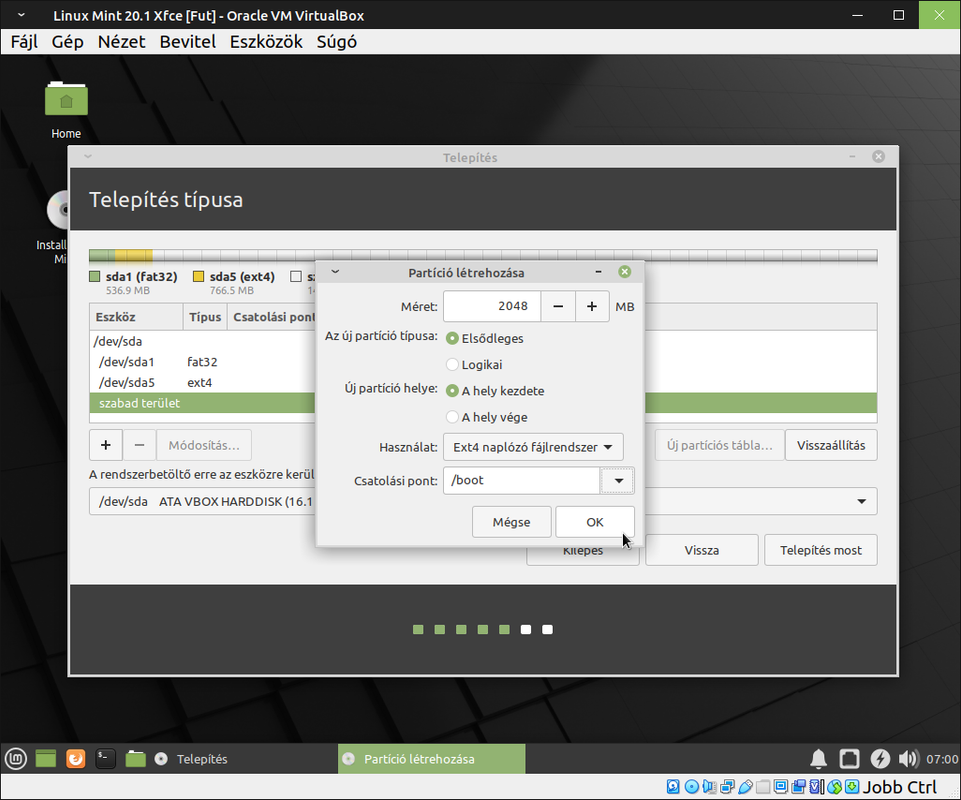Select the Elsődleges partition type
Viewport: 961px width, 800px height.
click(452, 338)
